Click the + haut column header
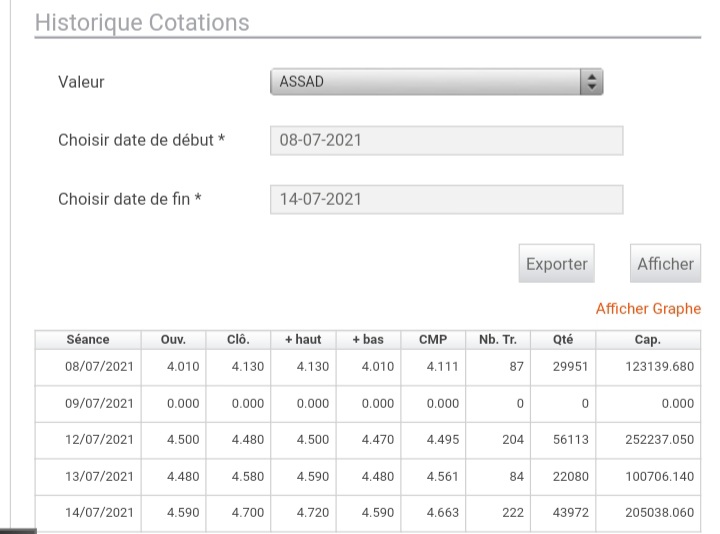720x534 pixels. tap(303, 340)
